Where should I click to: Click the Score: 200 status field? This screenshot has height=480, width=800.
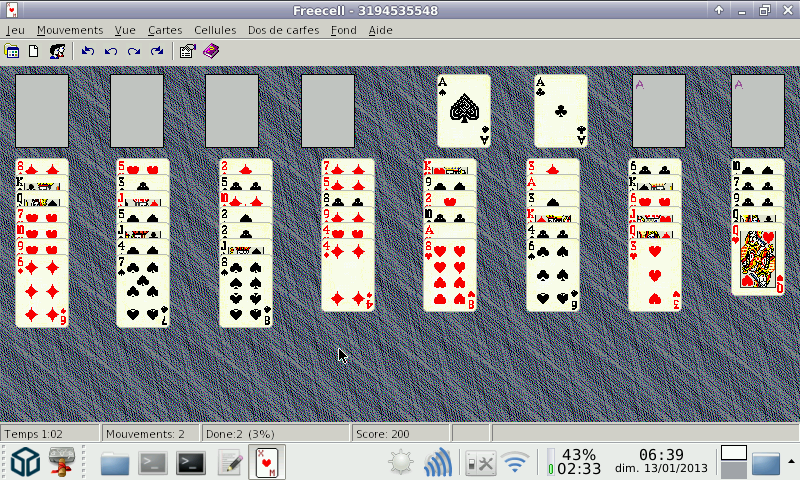(401, 434)
